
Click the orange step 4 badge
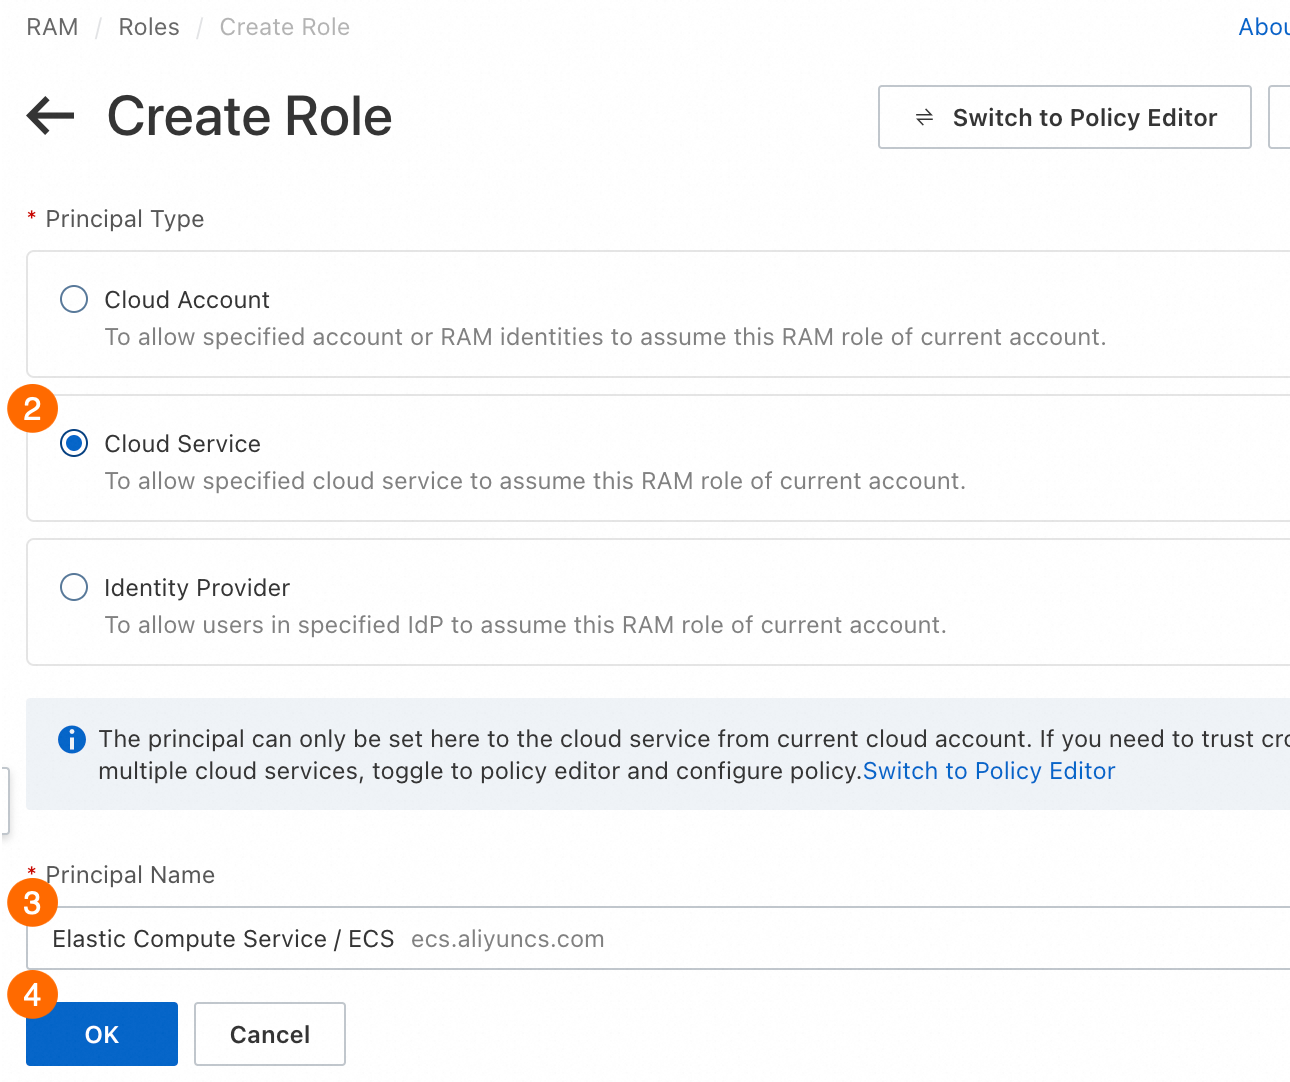32,995
